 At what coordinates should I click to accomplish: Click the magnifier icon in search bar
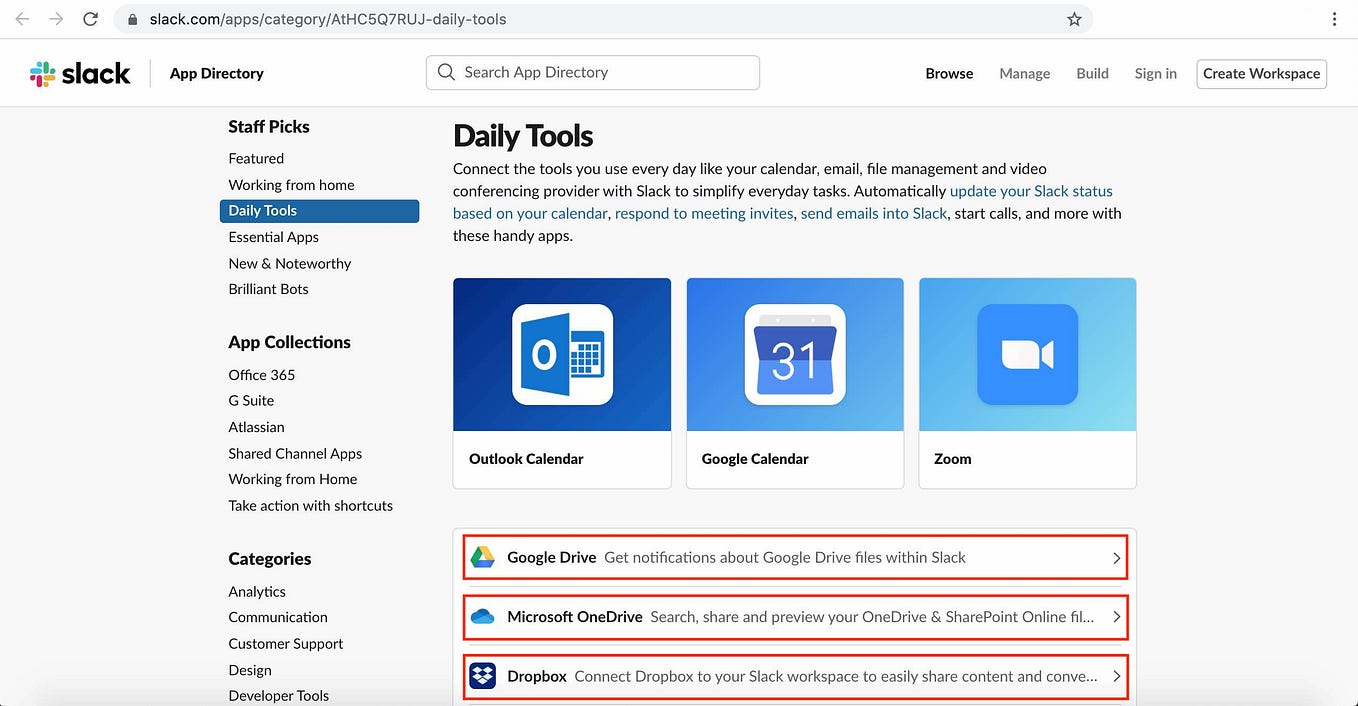point(446,72)
